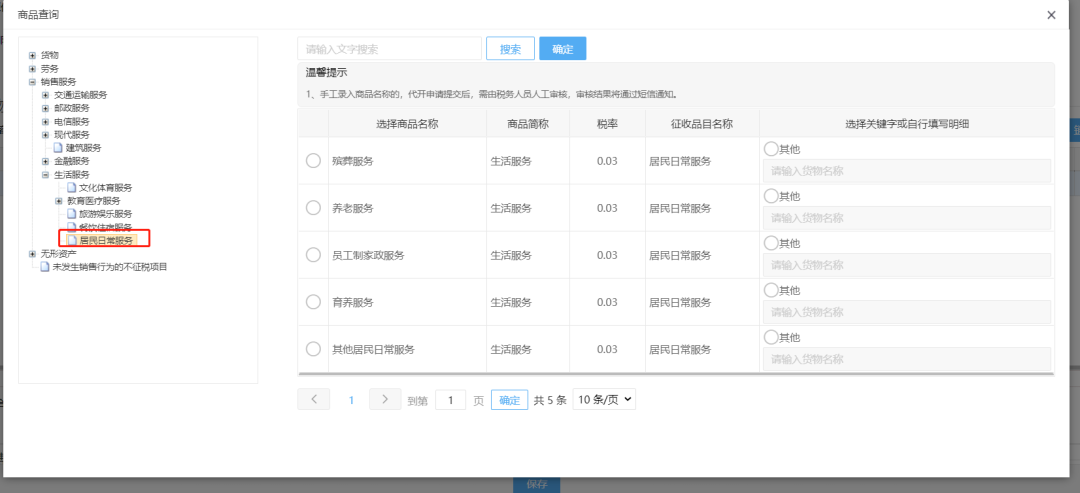Click the 保存 button on the background page
Viewport: 1080px width, 493px height.
pyautogui.click(x=537, y=484)
